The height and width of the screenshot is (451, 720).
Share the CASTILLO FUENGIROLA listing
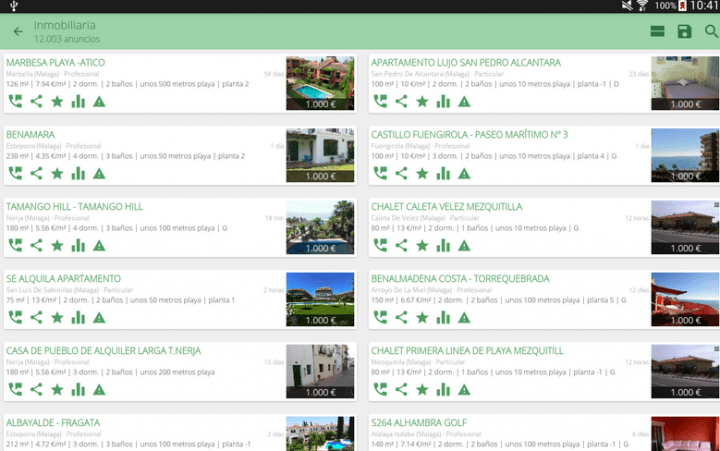click(401, 173)
